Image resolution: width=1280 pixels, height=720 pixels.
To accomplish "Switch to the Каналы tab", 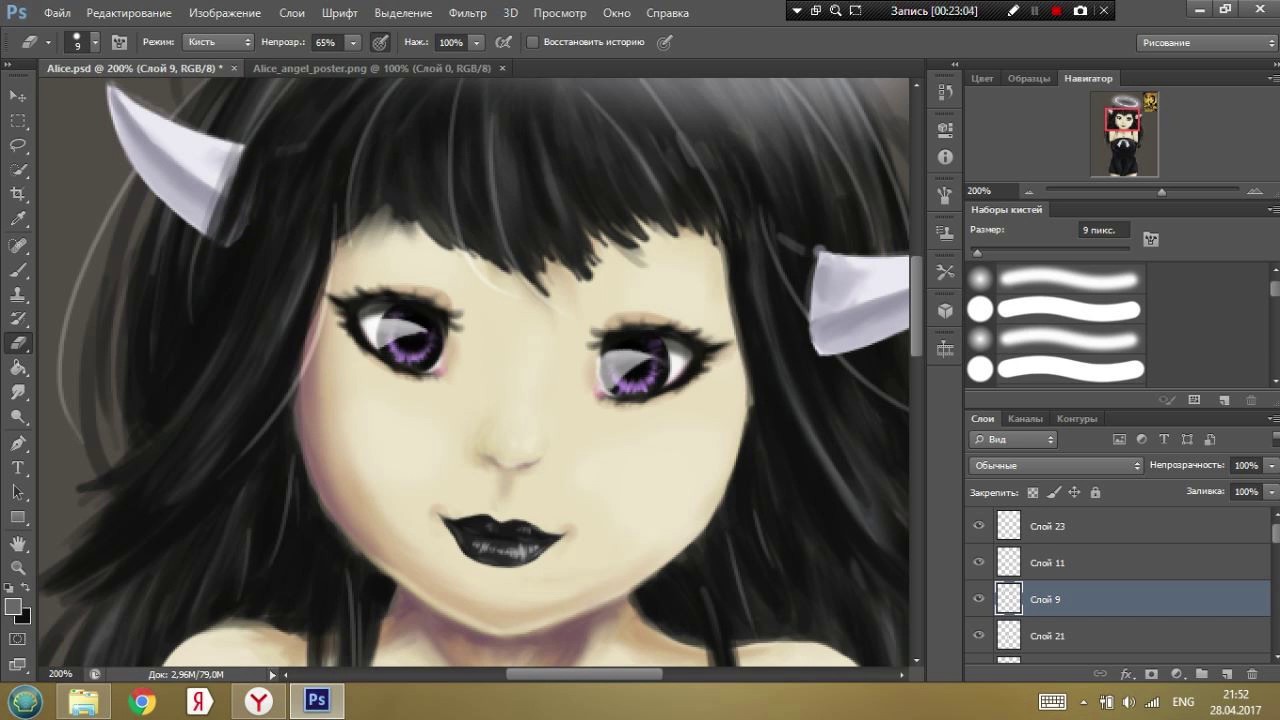I will click(x=1025, y=418).
